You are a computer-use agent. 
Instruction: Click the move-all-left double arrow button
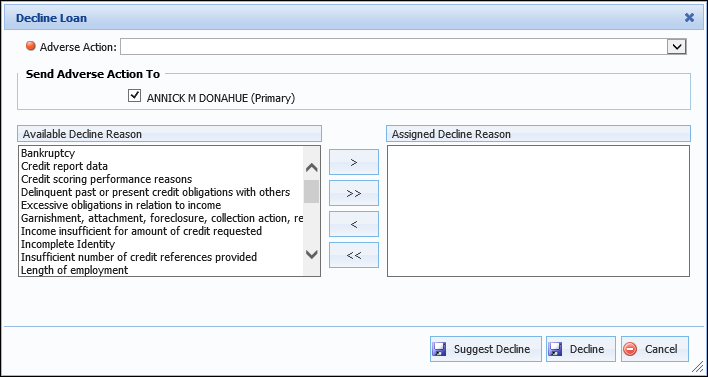354,255
